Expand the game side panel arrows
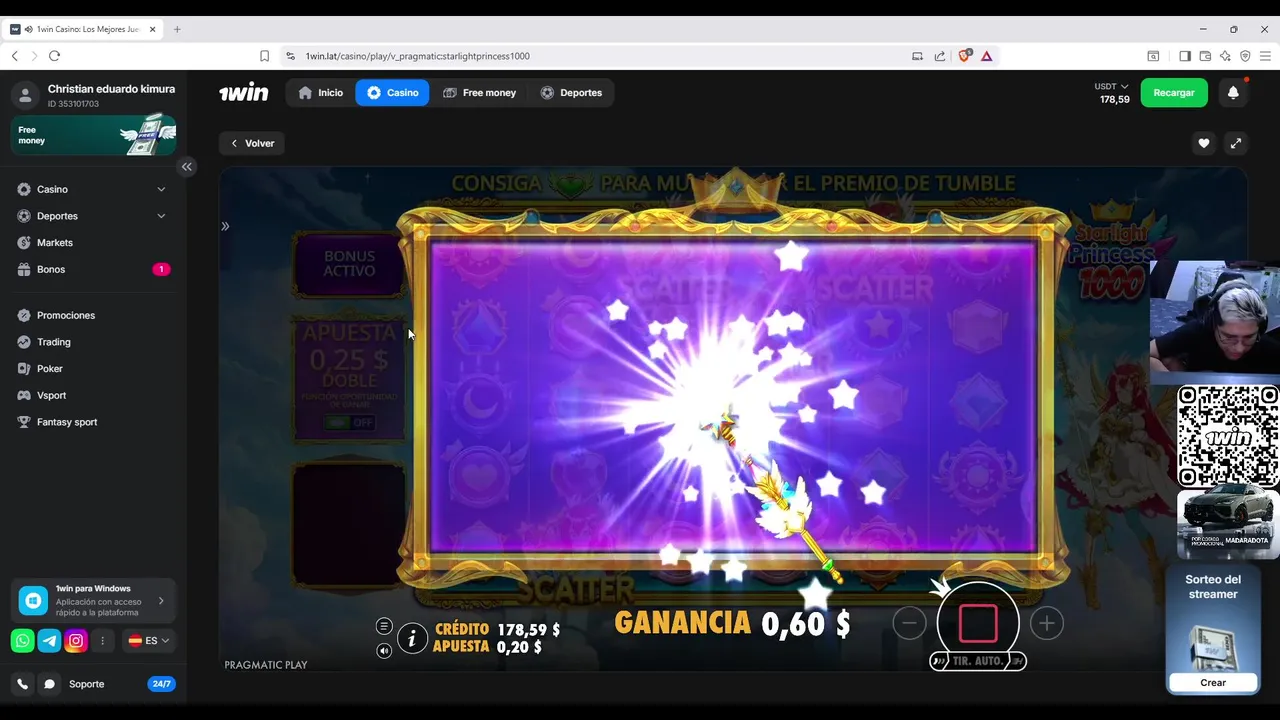This screenshot has width=1280, height=720. point(225,226)
